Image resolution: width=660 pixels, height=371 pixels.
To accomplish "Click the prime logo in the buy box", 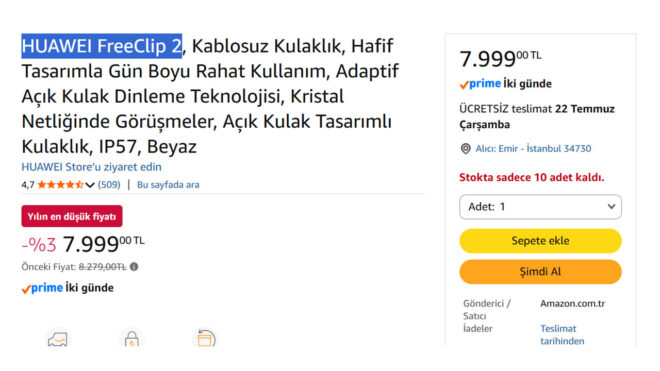I will [480, 84].
